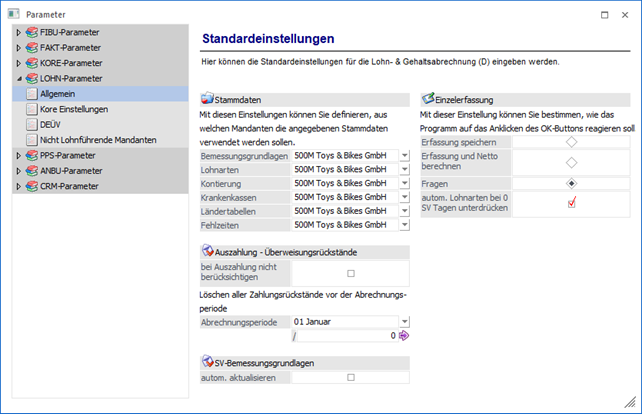
Task: Click the page icon beside DEÜV
Action: click(29, 125)
